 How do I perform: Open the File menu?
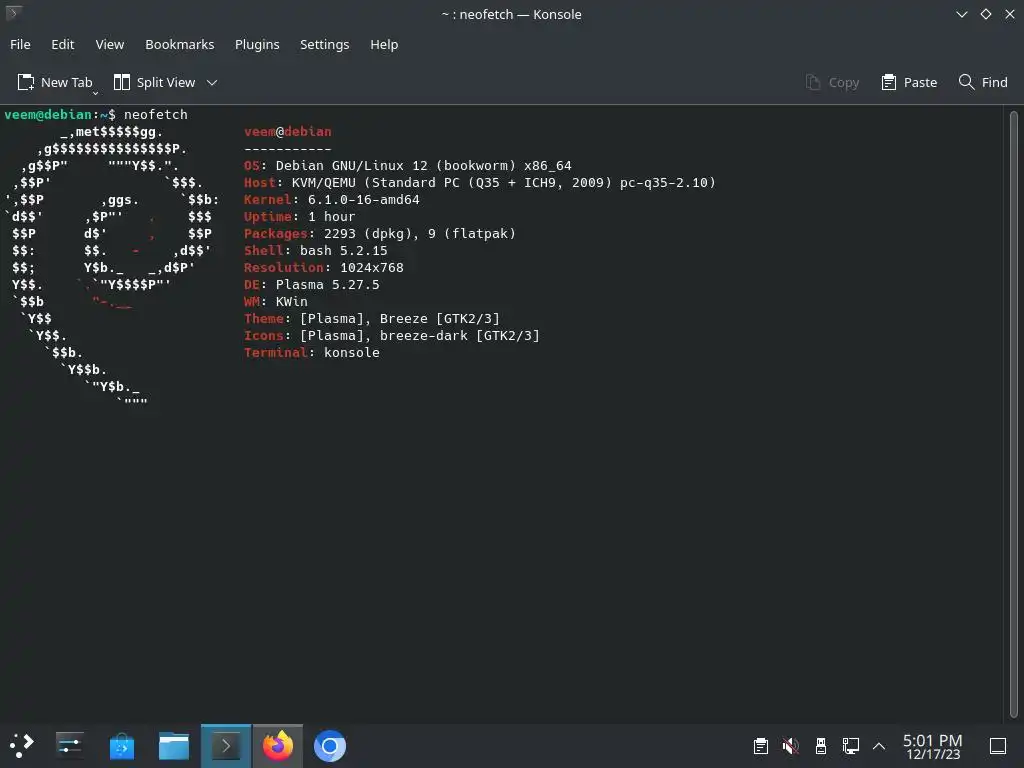click(20, 44)
